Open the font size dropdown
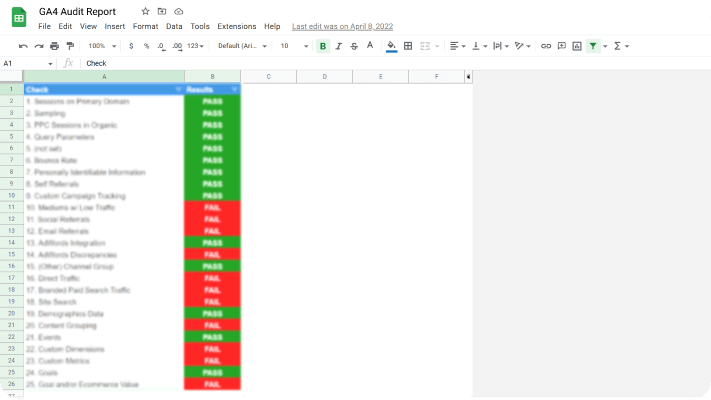The height and width of the screenshot is (400, 711). pyautogui.click(x=294, y=46)
